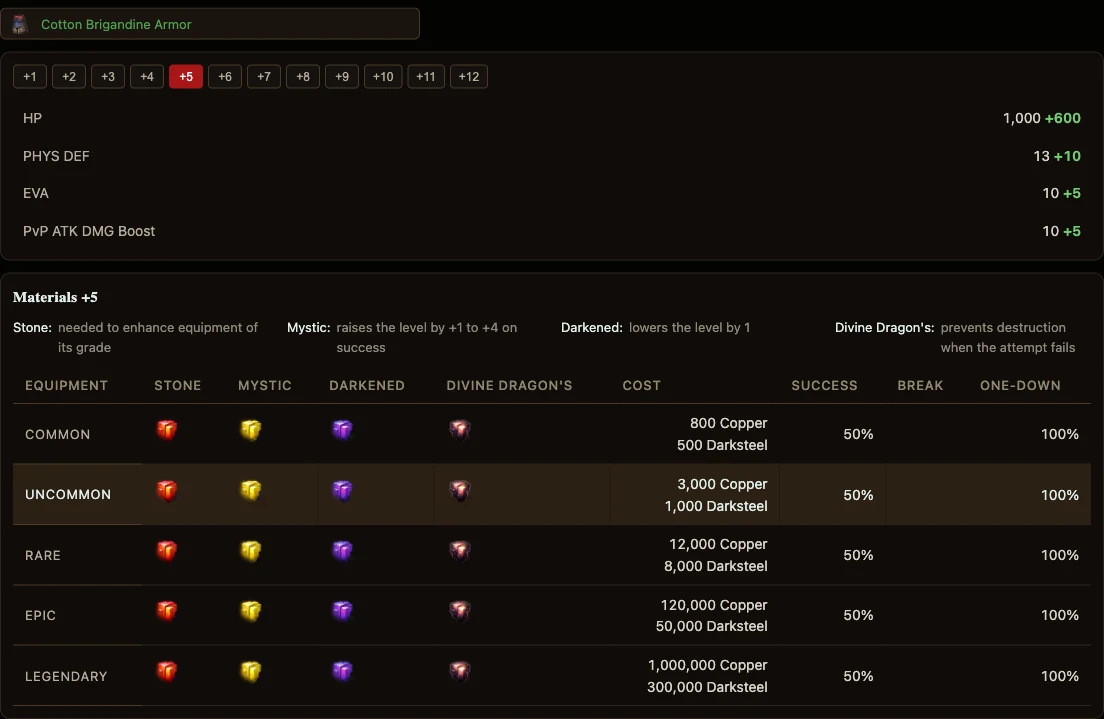The image size is (1104, 719).
Task: Click the 1,000,000 Copper cost in Legendary row
Action: 708,665
